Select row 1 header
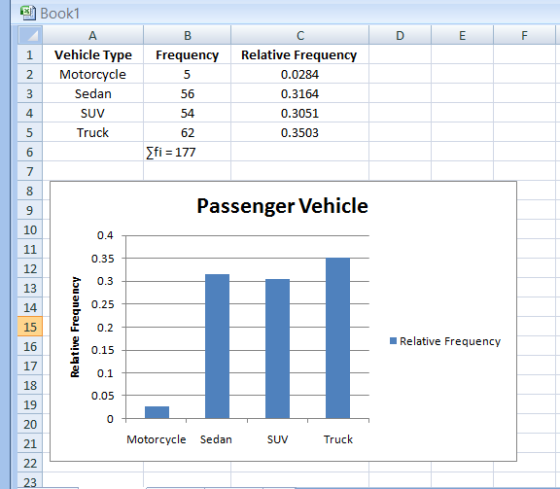Viewport: 560px width, 489px height. (30, 55)
